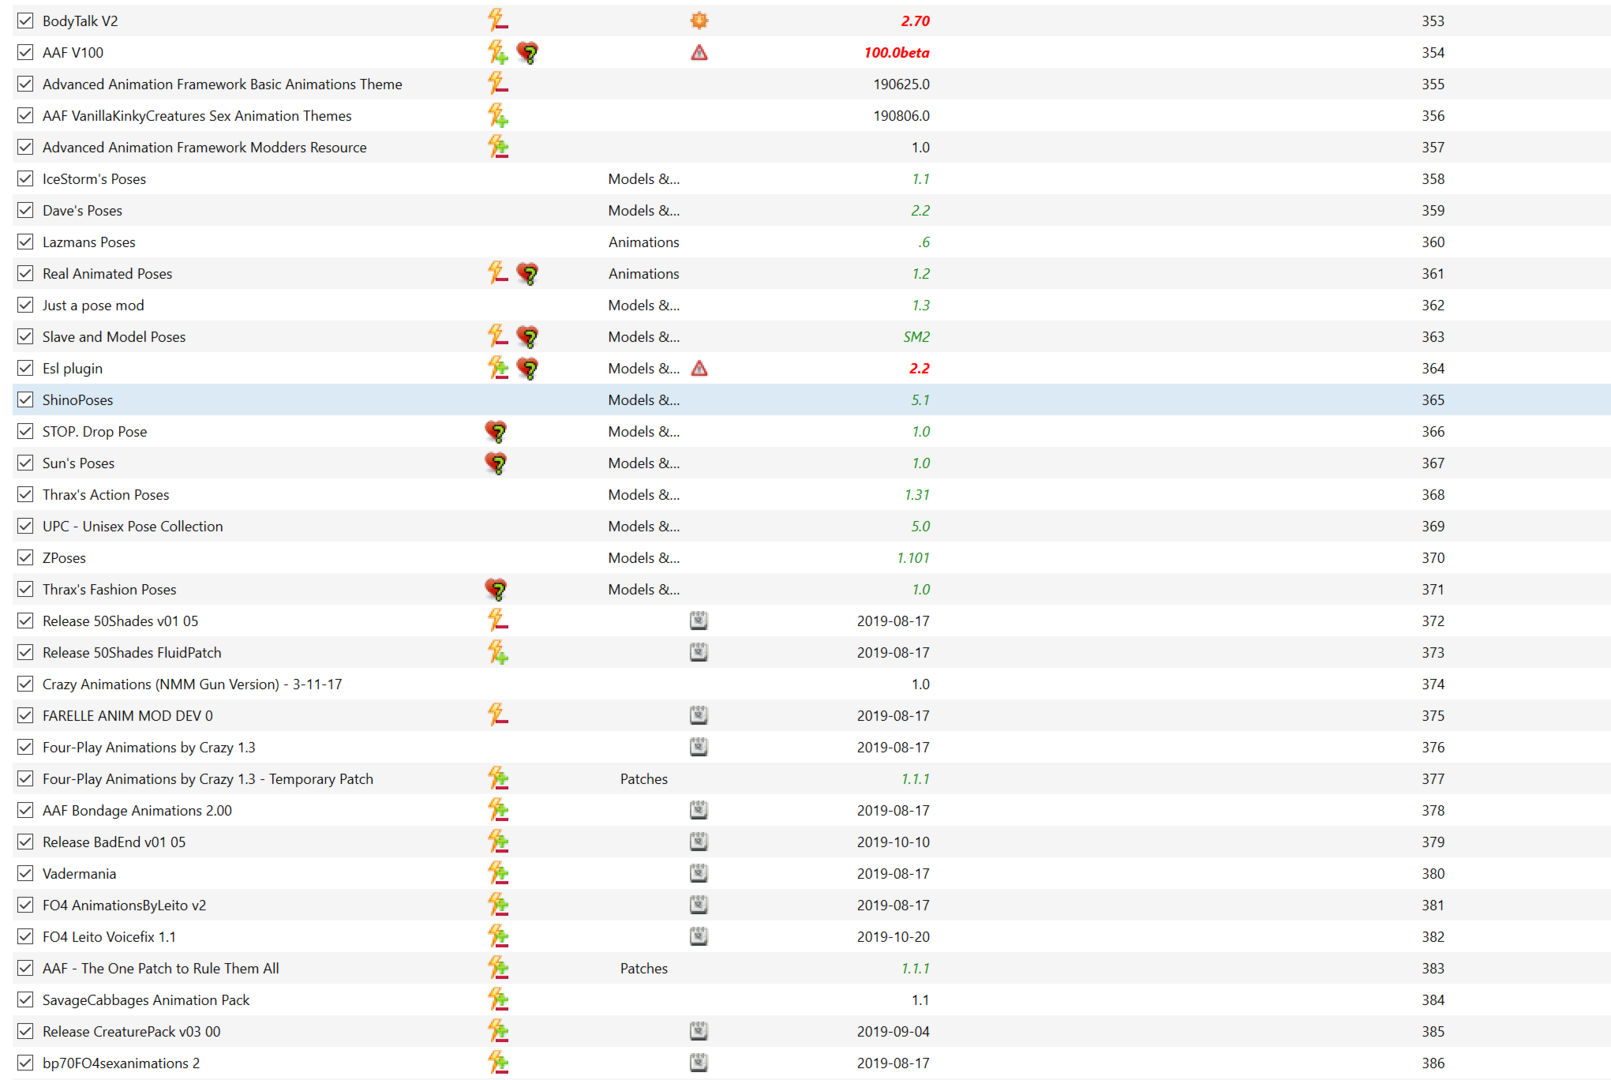Select the STOP. Drop Pose mod name

click(x=95, y=432)
